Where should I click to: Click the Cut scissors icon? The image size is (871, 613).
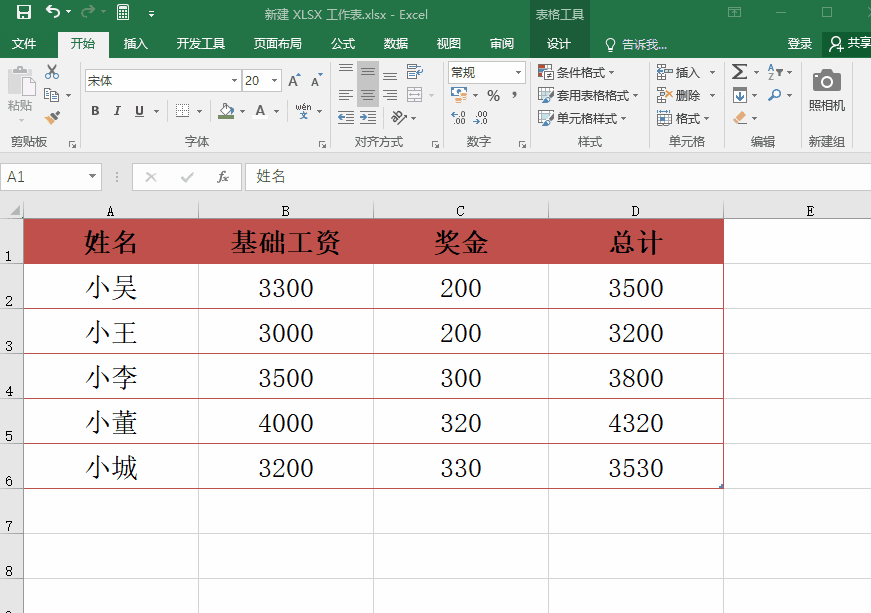52,72
